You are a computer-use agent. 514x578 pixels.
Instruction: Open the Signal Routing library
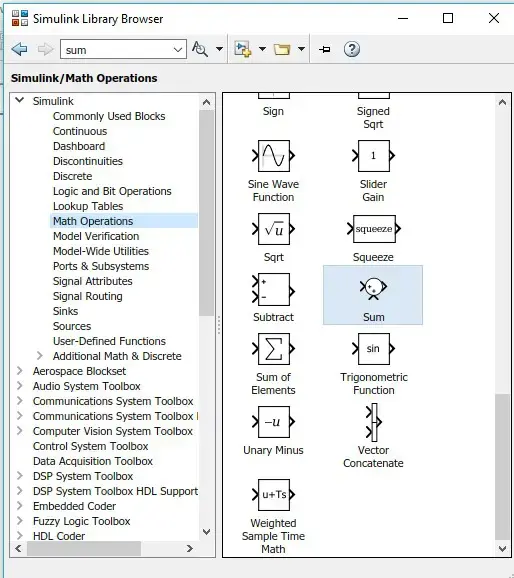click(87, 296)
